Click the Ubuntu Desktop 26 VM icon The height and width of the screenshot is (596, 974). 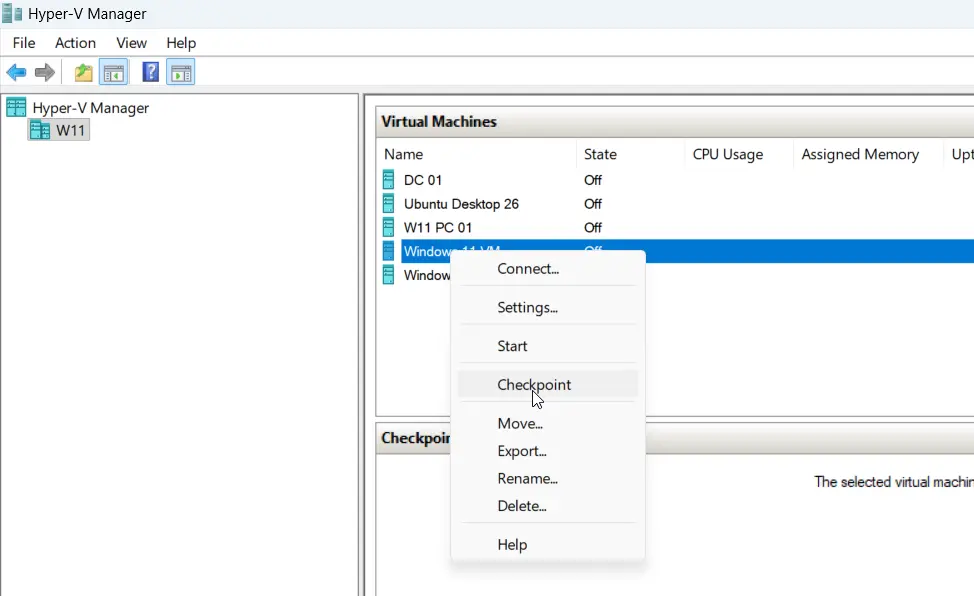pos(388,203)
